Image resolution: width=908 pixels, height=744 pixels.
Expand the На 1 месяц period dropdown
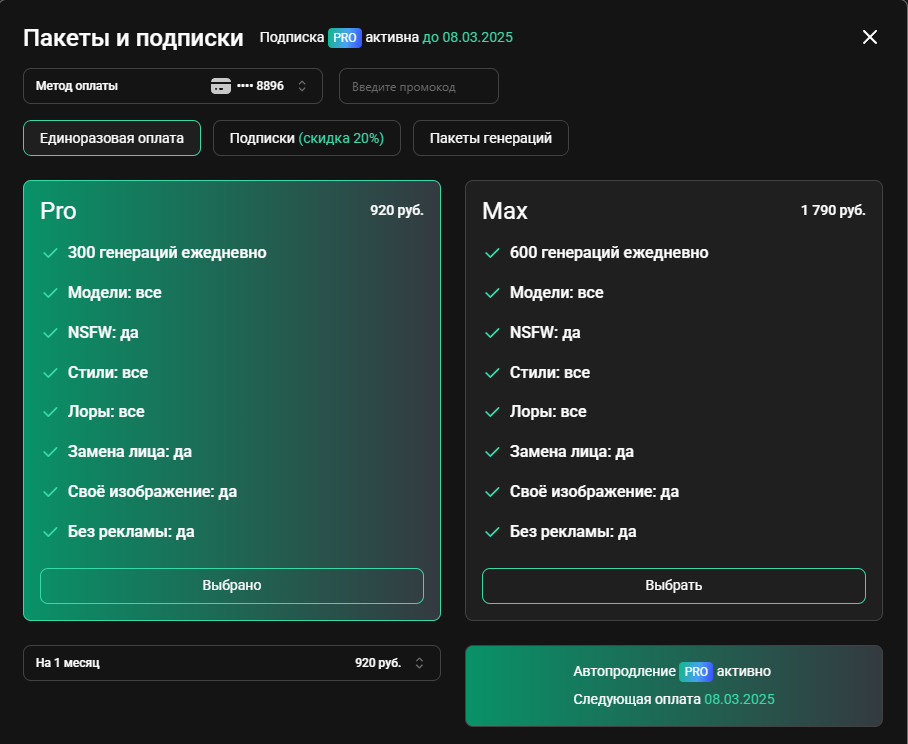tap(232, 663)
